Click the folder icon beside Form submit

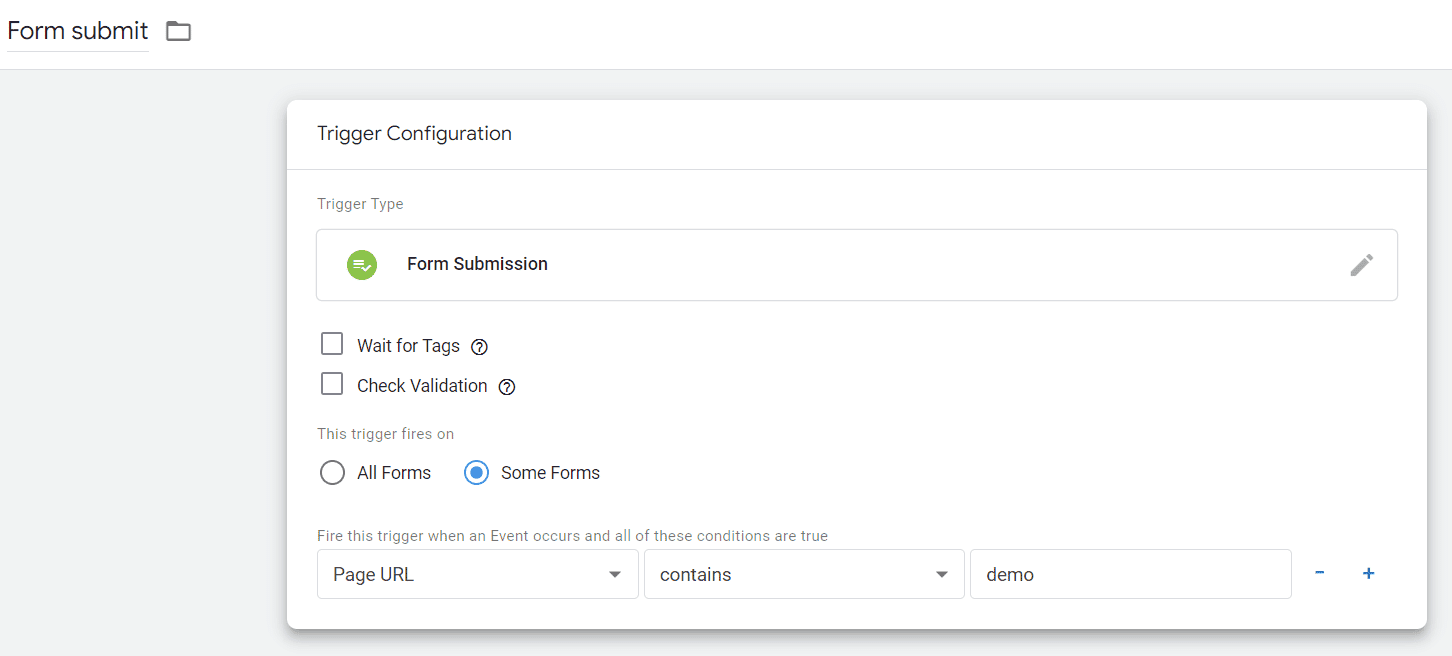[178, 31]
